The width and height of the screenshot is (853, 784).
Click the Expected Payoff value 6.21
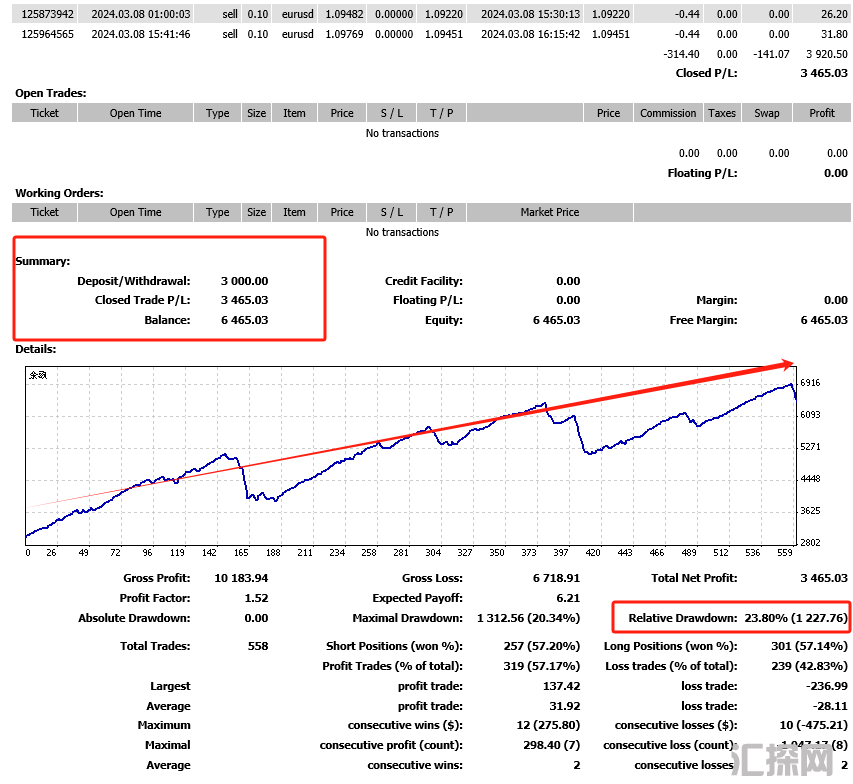coord(568,598)
